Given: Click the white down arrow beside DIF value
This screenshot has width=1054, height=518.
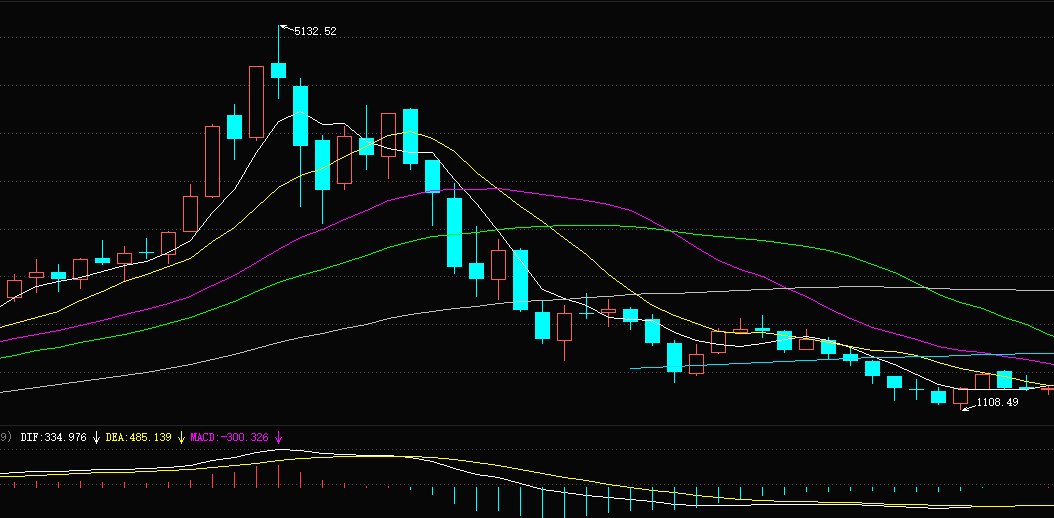Looking at the screenshot, I should [97, 438].
